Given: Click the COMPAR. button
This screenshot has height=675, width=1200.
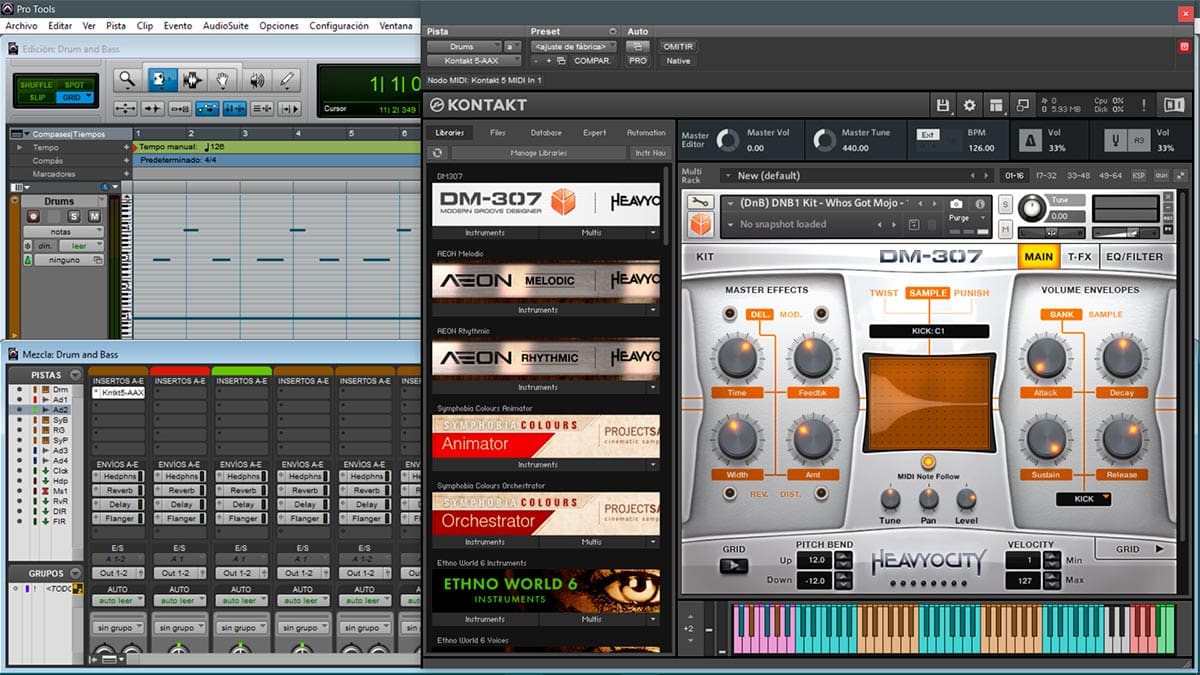Looking at the screenshot, I should point(592,61).
